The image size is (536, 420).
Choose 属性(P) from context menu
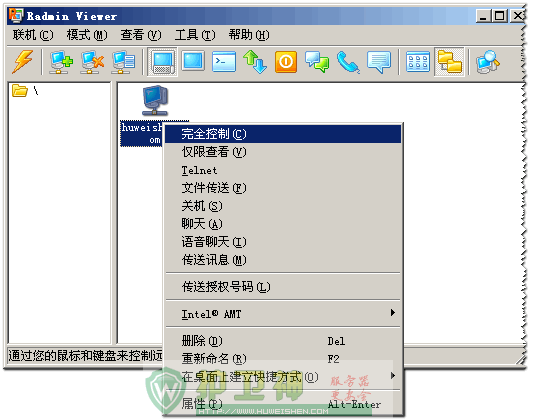point(283,404)
